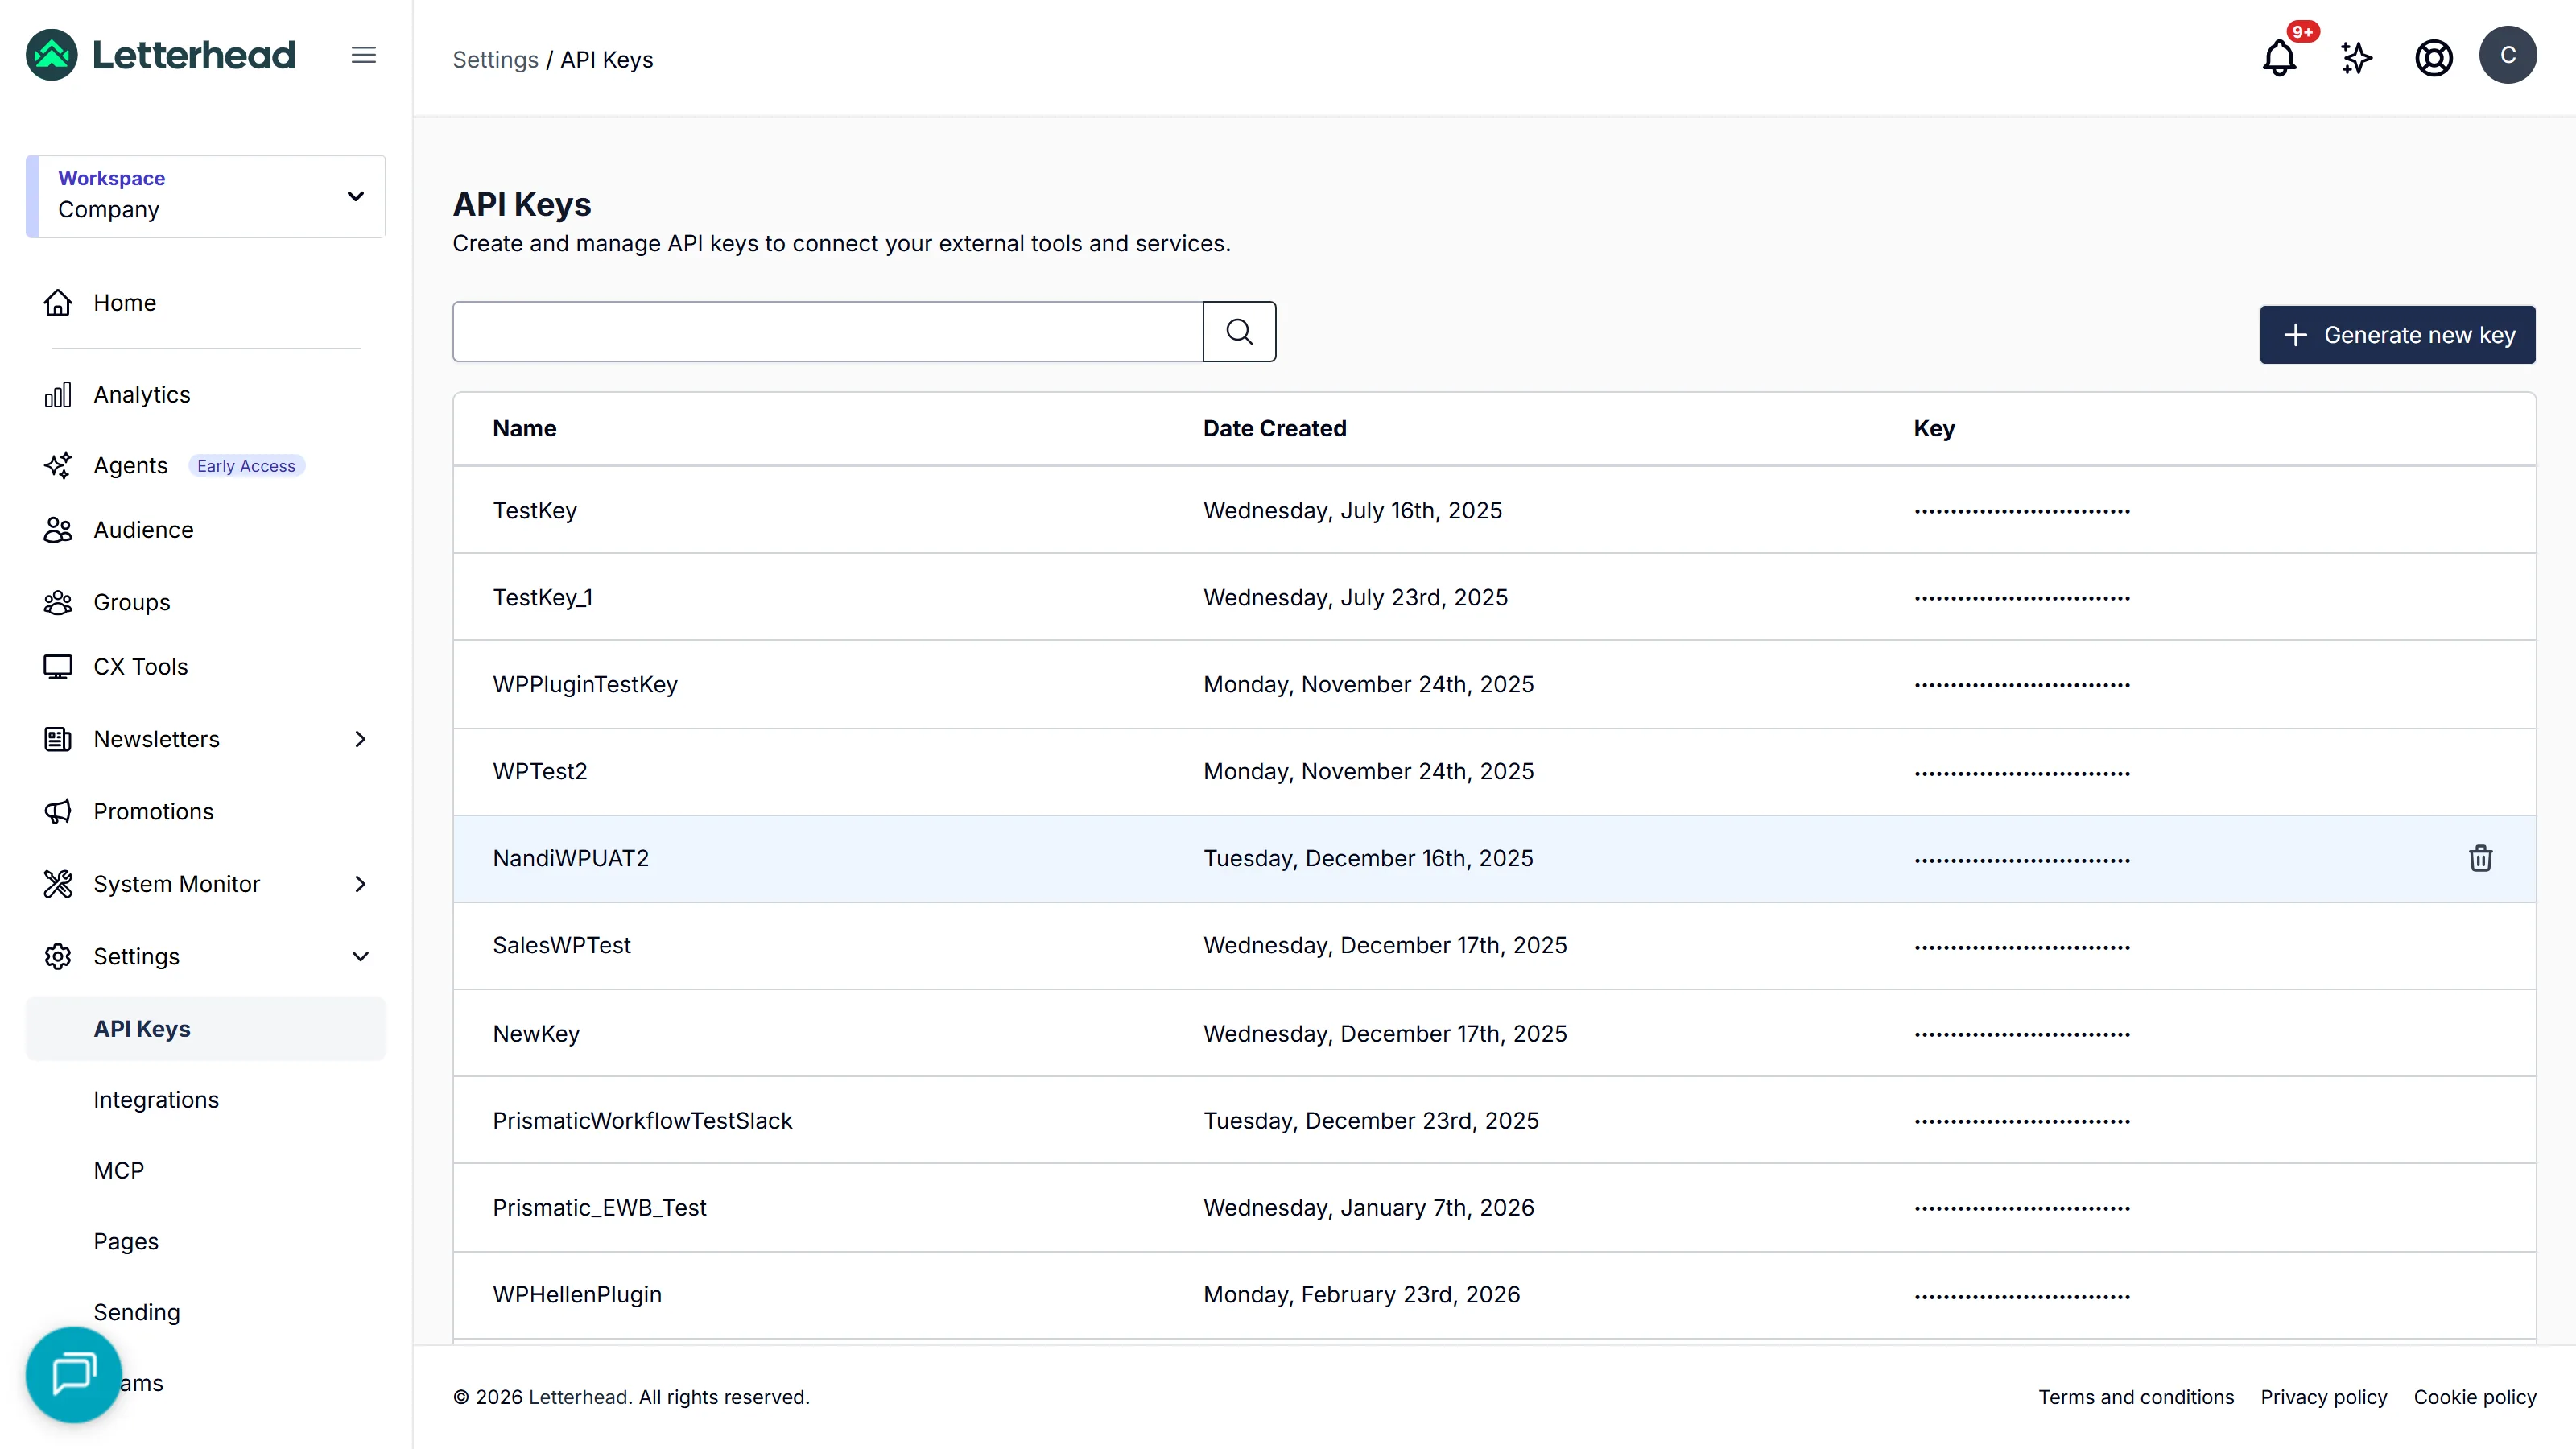Toggle the hamburger sidebar menu icon
This screenshot has height=1449, width=2576.
pyautogui.click(x=364, y=55)
